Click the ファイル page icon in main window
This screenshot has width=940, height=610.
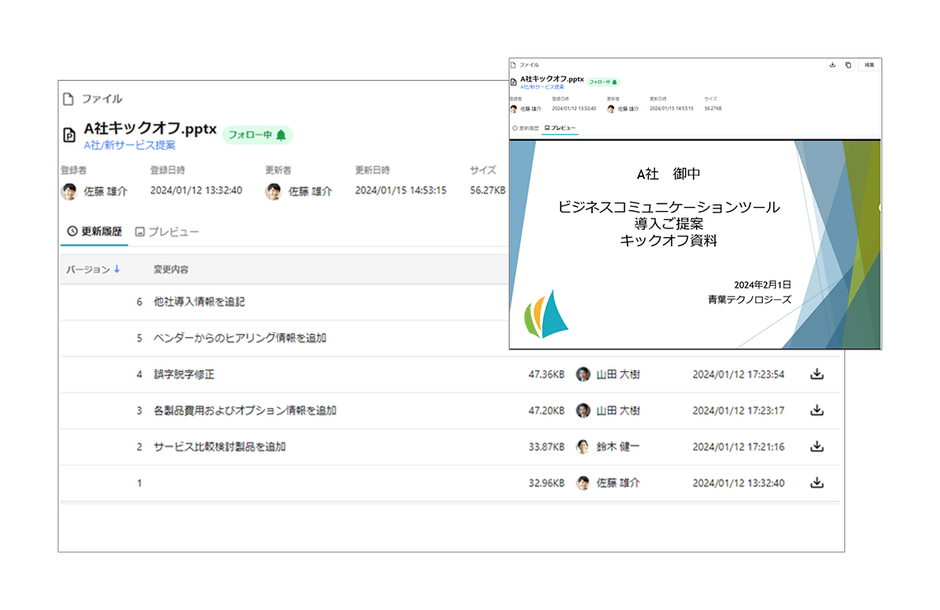(x=68, y=99)
